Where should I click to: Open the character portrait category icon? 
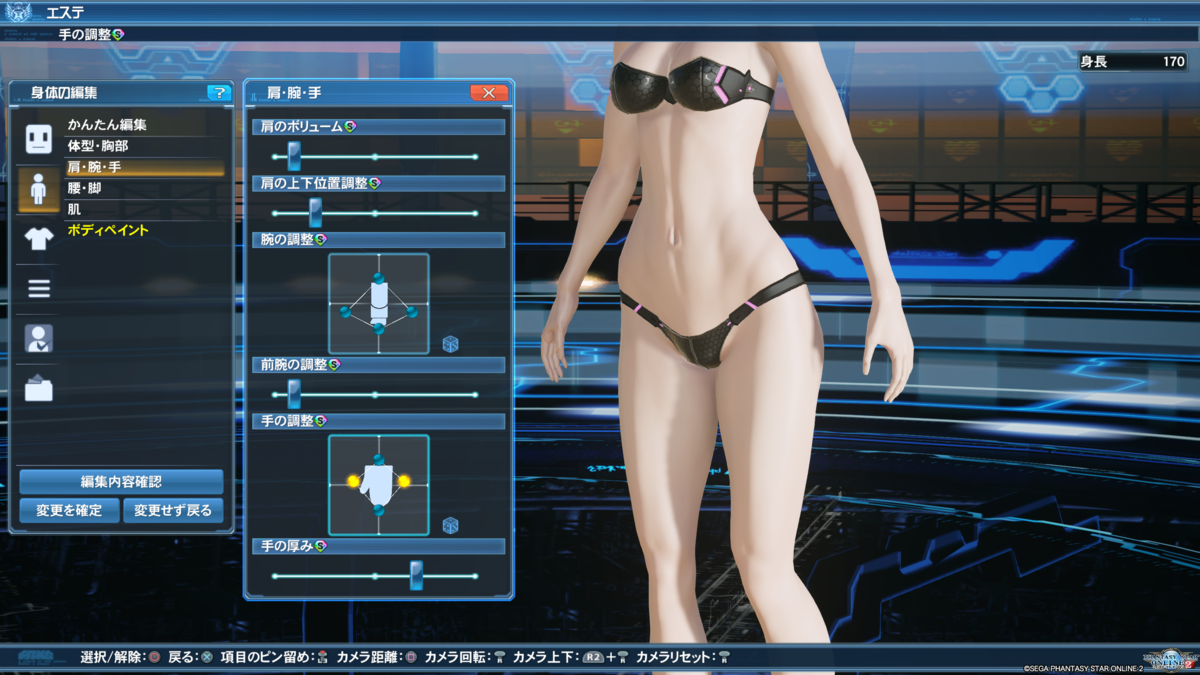[x=38, y=338]
